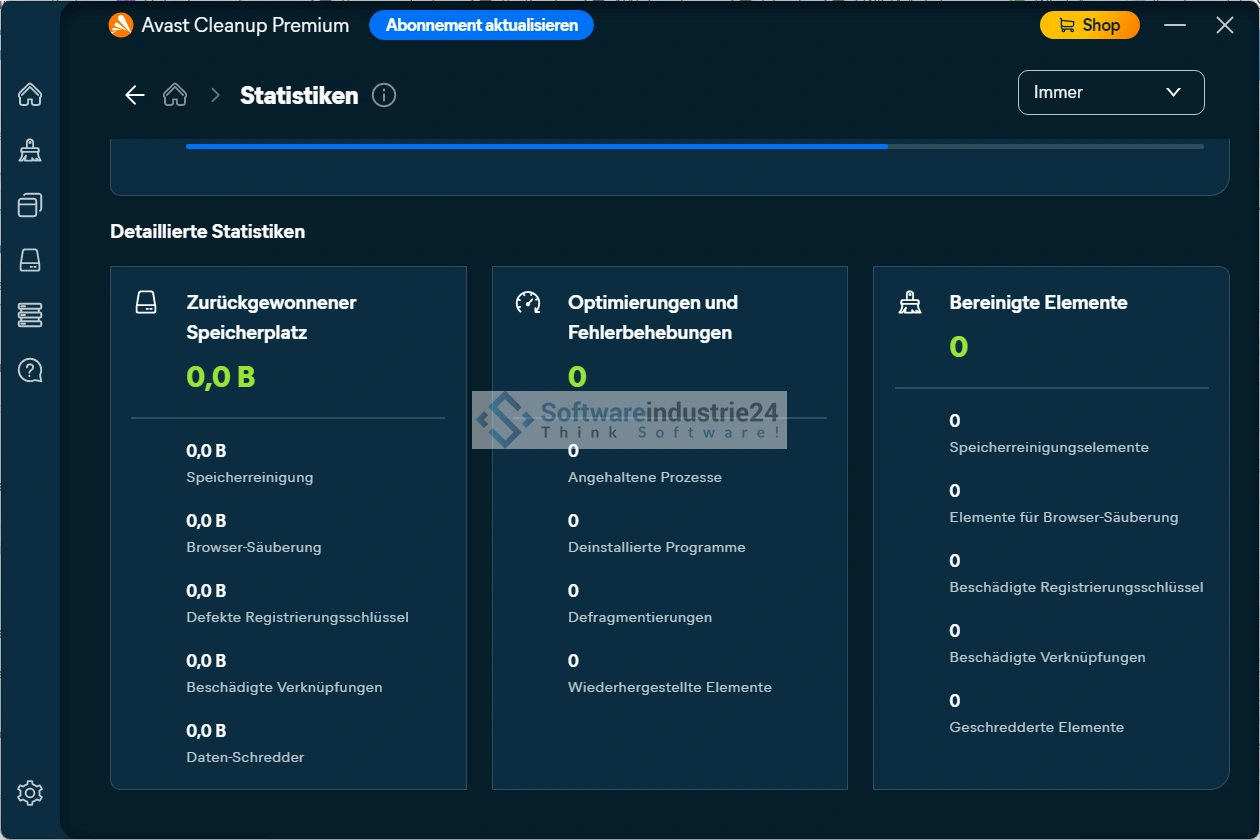Open settings gear in the sidebar
Viewport: 1260px width, 840px height.
pyautogui.click(x=30, y=793)
